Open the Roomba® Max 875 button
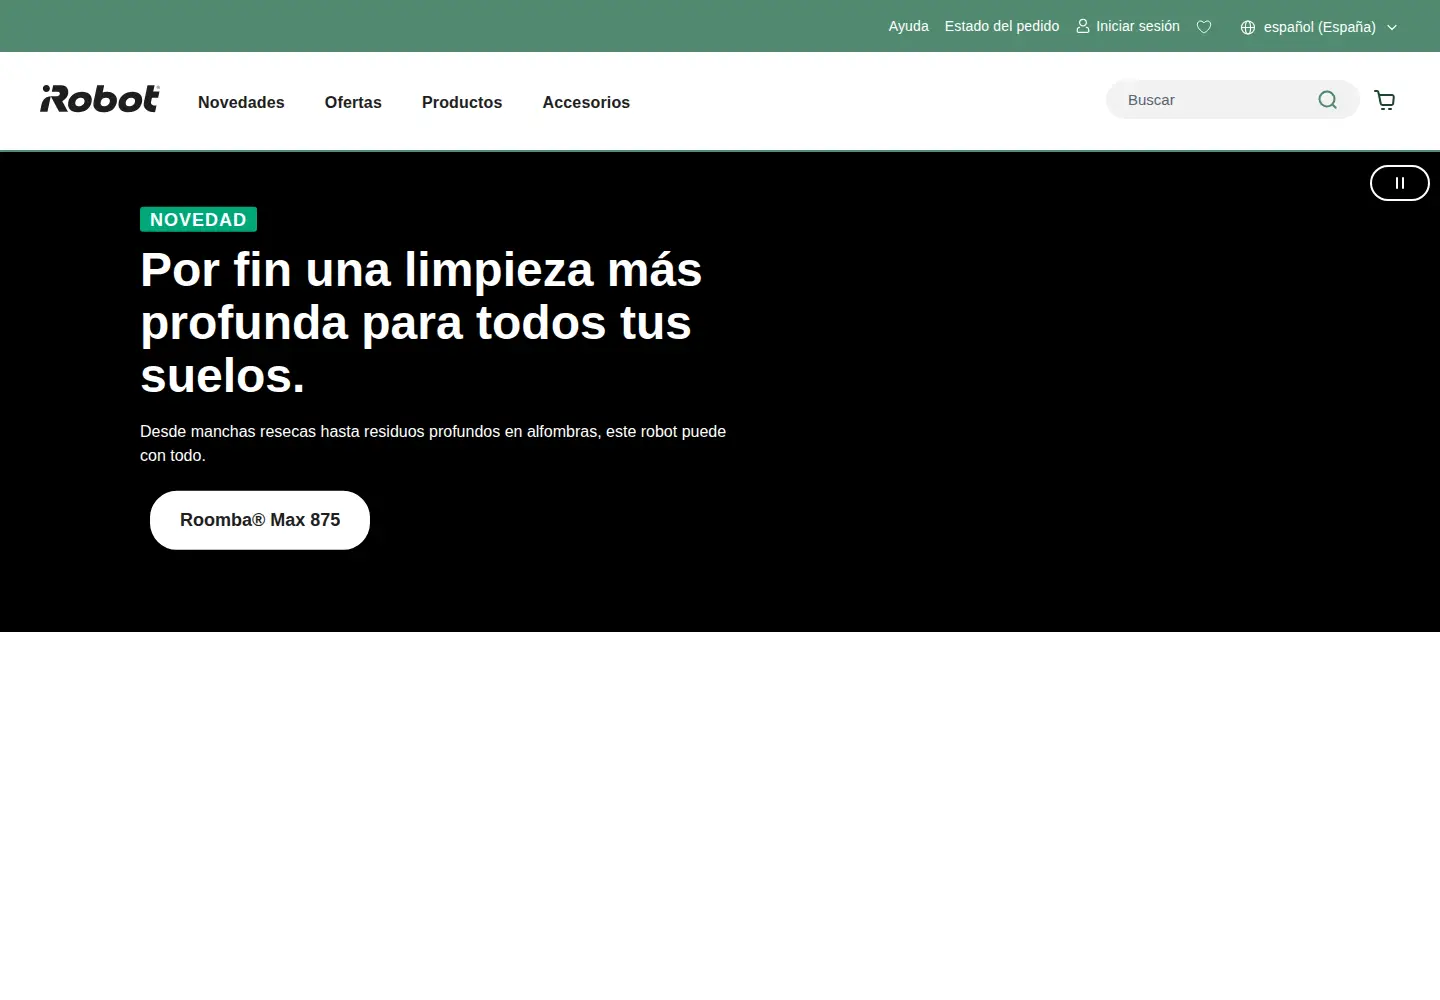This screenshot has width=1440, height=1000. pyautogui.click(x=260, y=520)
